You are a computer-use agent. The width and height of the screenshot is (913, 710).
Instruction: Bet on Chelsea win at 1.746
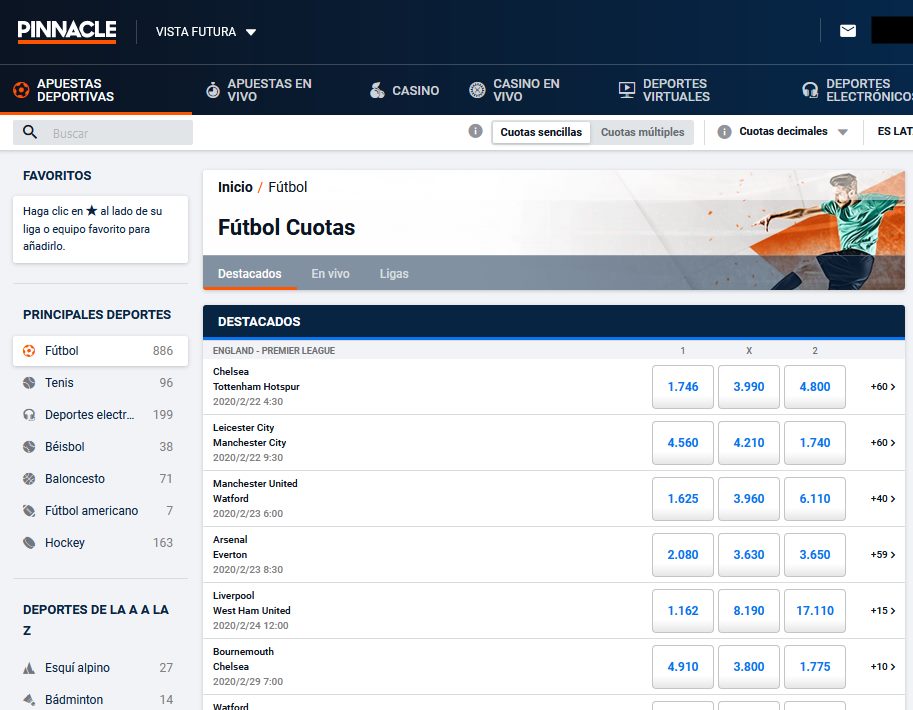[682, 387]
